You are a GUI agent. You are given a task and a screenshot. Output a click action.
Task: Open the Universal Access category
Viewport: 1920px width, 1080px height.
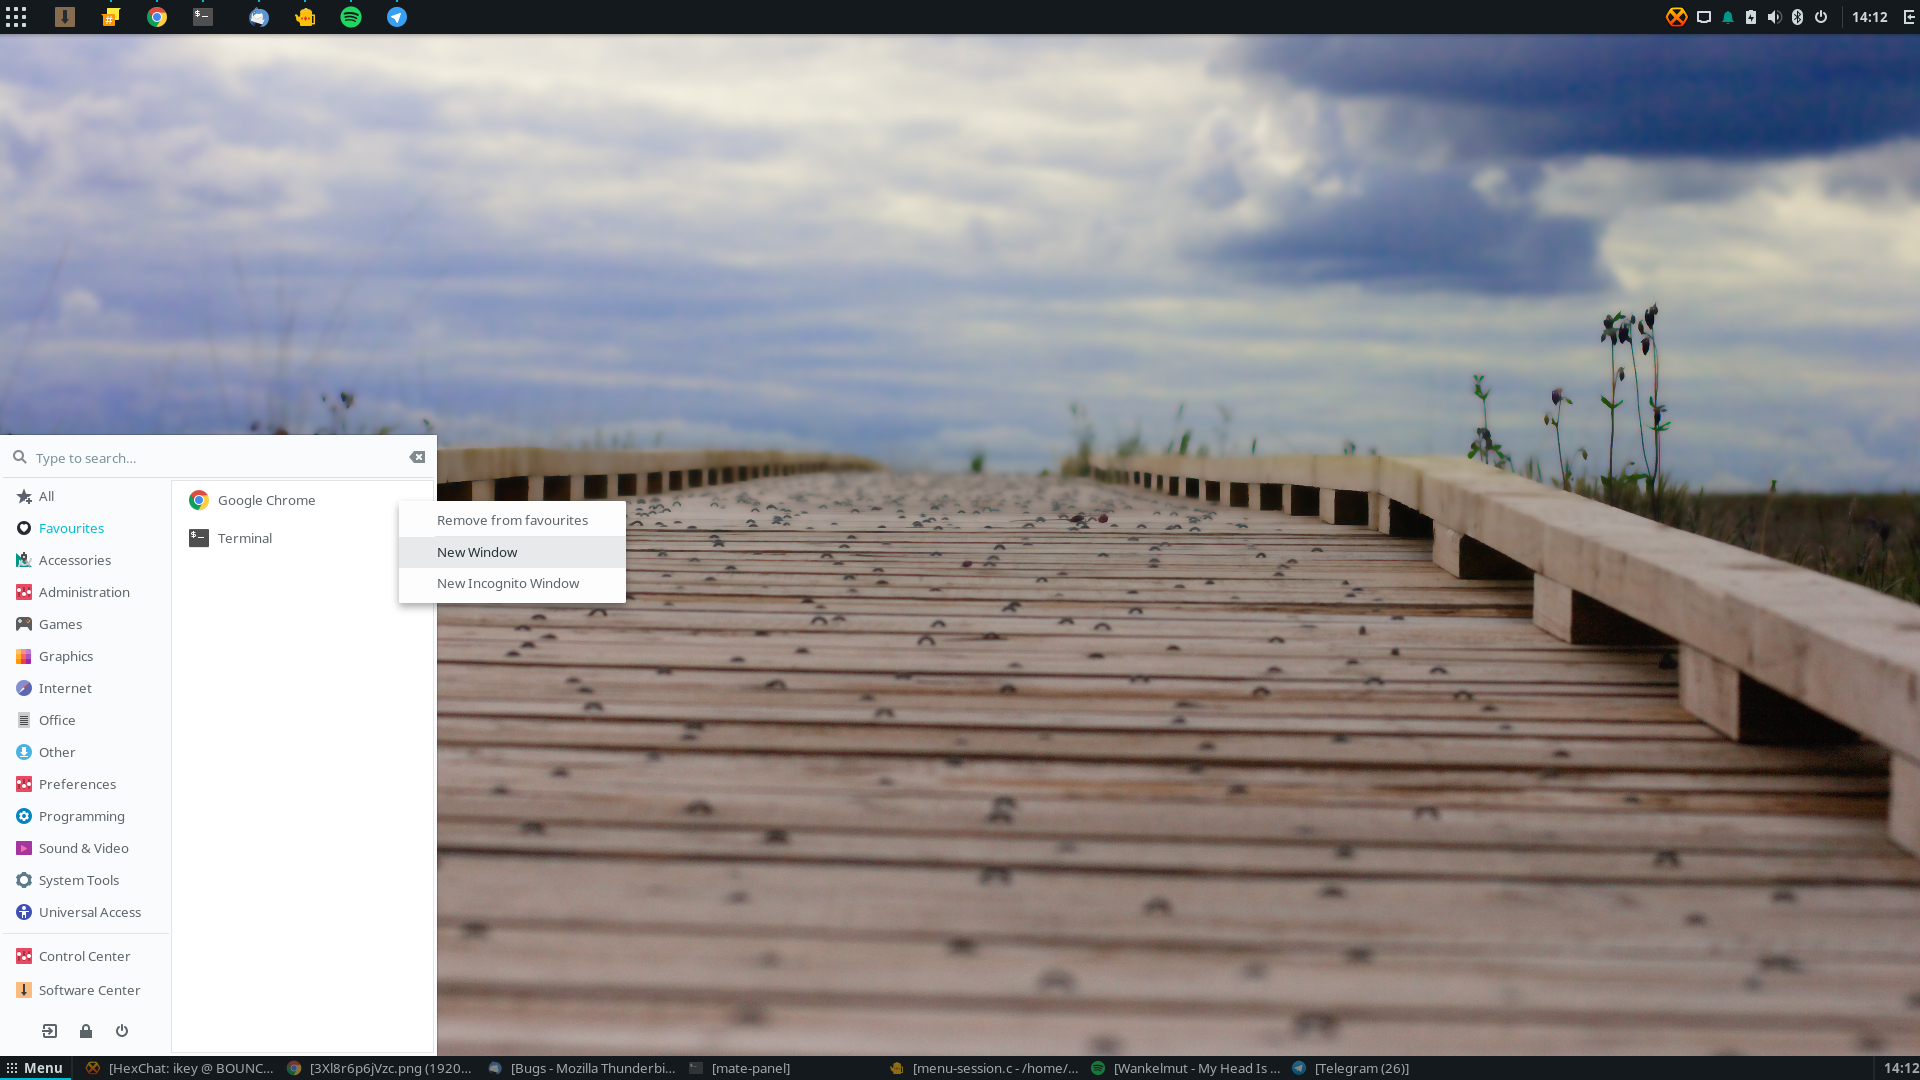tap(86, 912)
